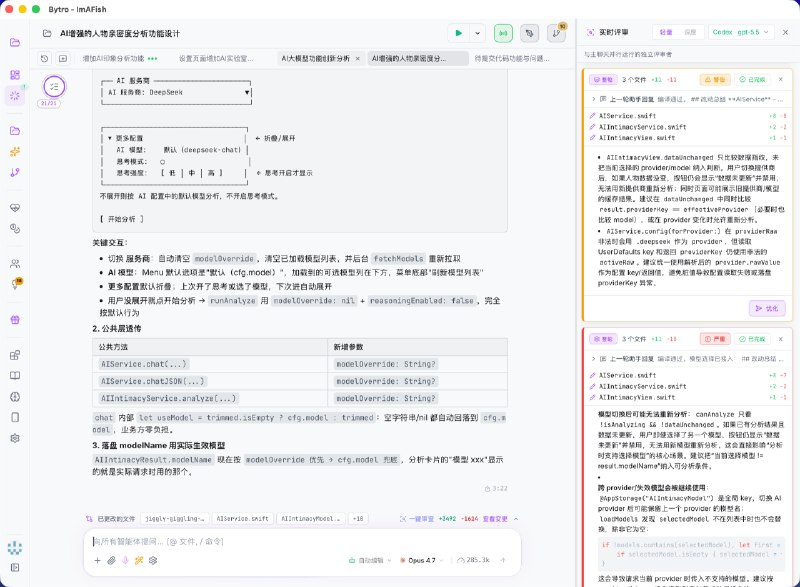Click the history clock icon before the tabs
The image size is (800, 587).
point(45,59)
